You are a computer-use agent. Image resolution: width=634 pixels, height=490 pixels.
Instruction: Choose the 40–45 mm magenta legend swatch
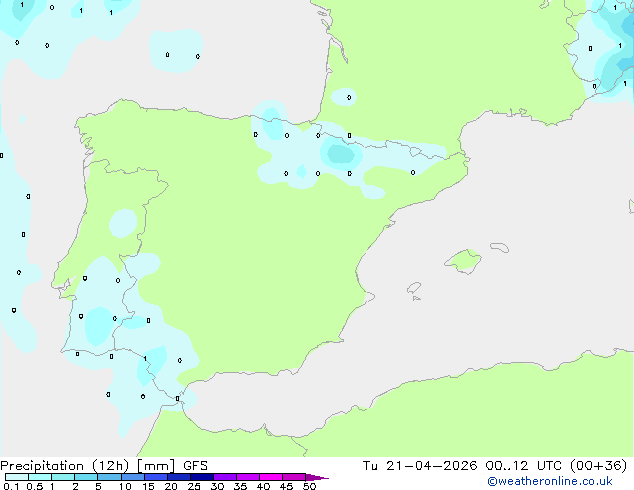click(x=271, y=477)
